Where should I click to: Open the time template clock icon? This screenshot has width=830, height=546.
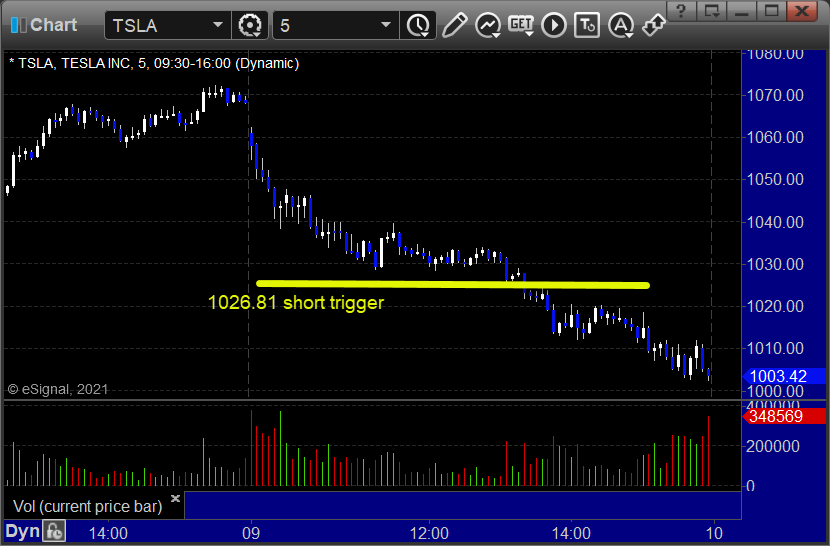pyautogui.click(x=418, y=25)
